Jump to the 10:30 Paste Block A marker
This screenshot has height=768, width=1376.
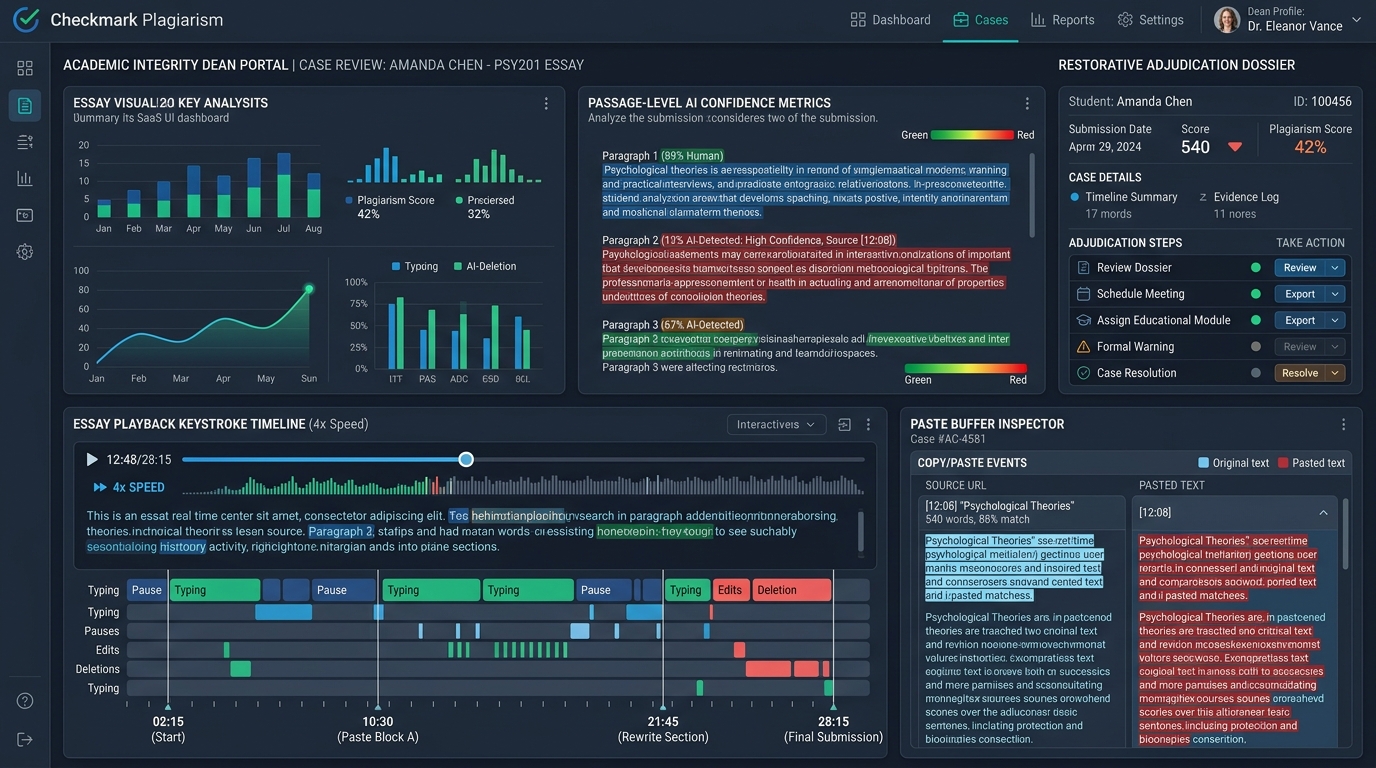tap(378, 729)
